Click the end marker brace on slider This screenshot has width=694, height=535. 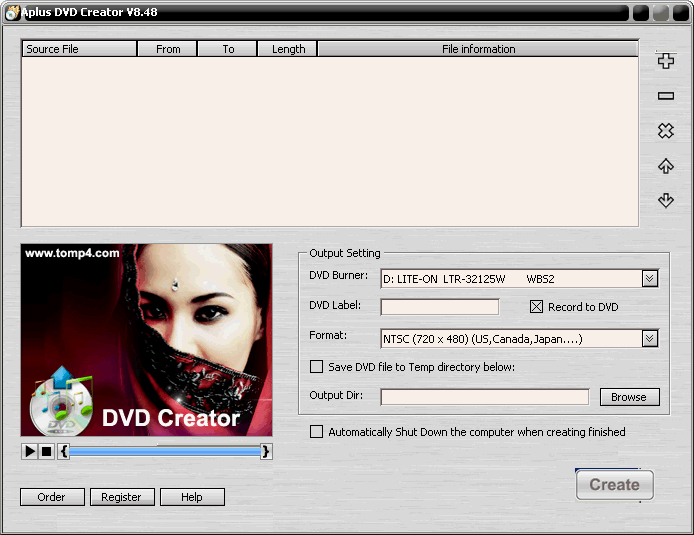[x=266, y=451]
